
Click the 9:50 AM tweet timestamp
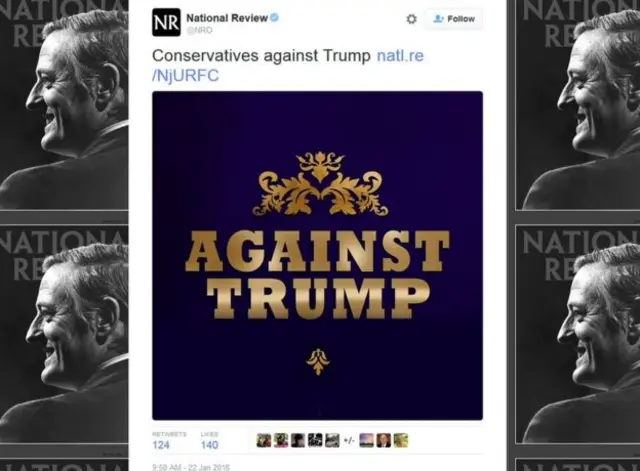tap(191, 467)
